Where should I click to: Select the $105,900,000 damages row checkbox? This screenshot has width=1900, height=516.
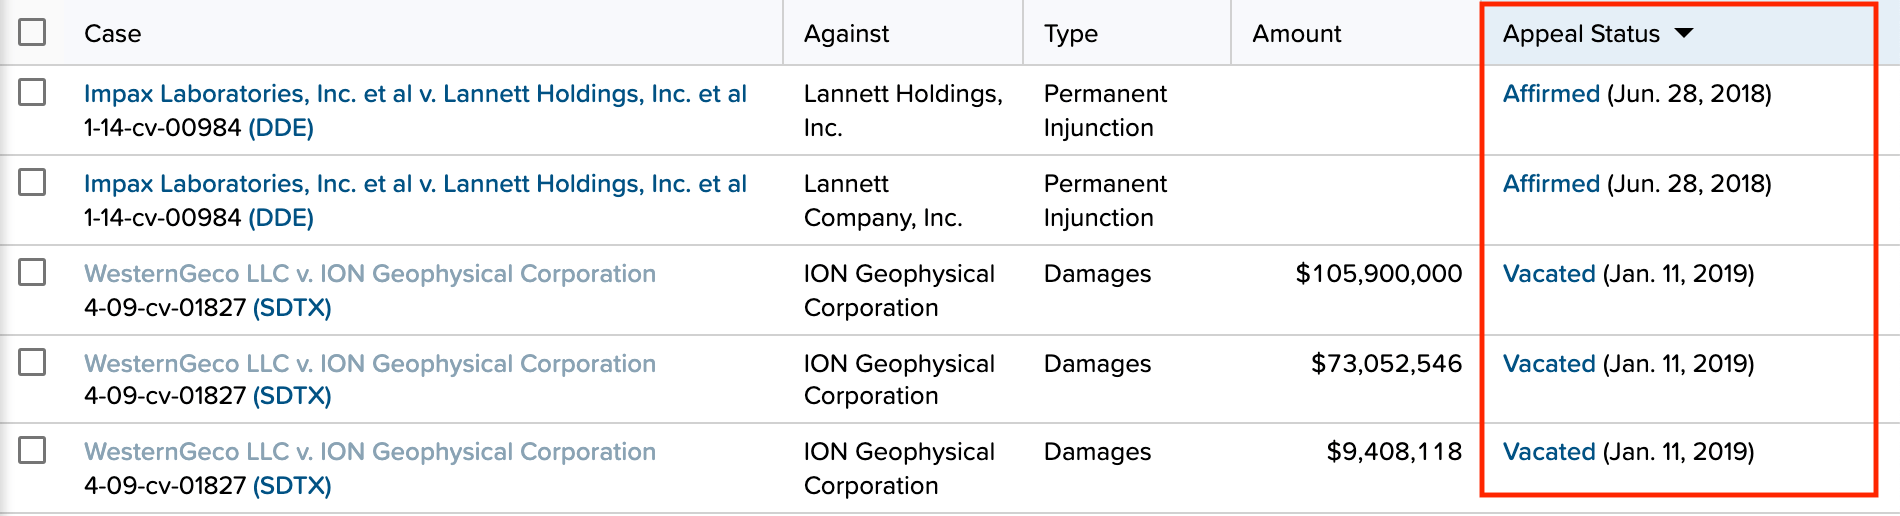pos(32,272)
